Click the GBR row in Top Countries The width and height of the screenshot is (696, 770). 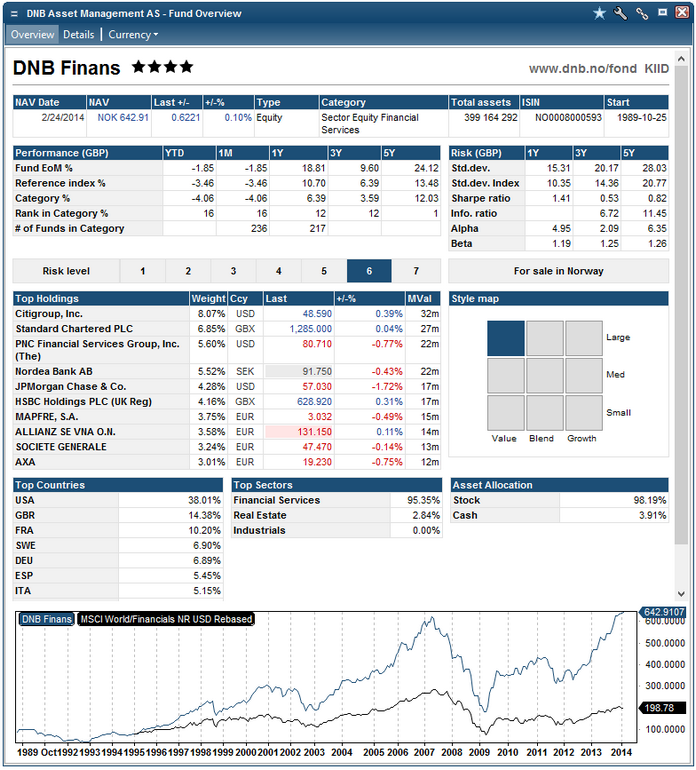(x=118, y=515)
